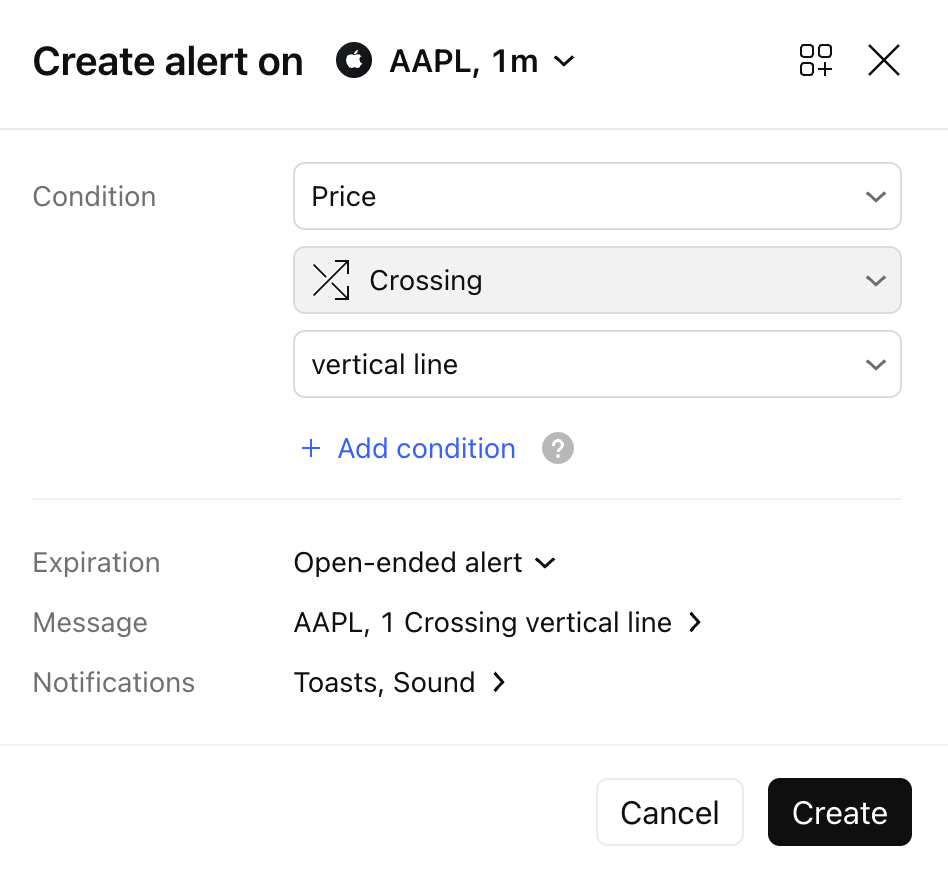The height and width of the screenshot is (874, 948).
Task: Click the Add condition link
Action: (426, 449)
